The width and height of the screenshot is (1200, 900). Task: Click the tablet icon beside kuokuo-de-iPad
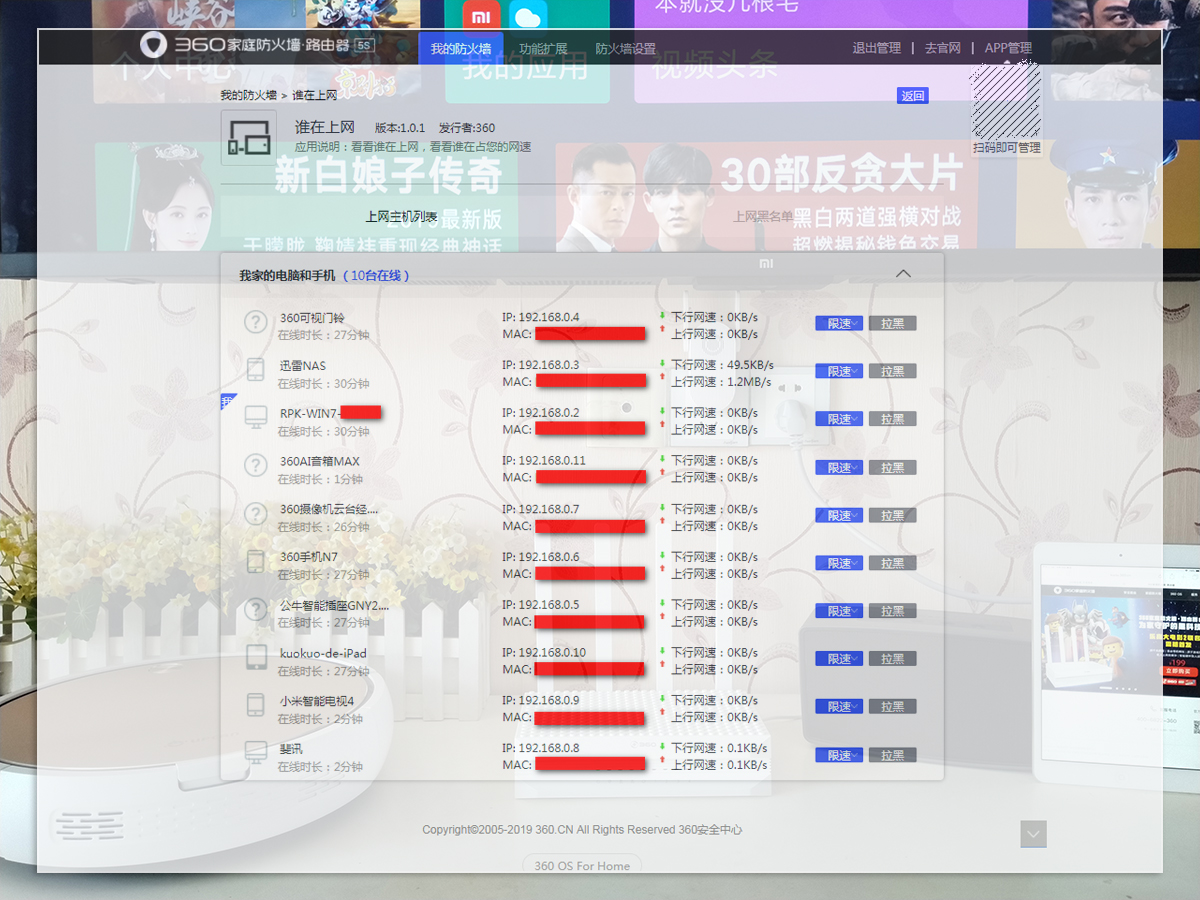pyautogui.click(x=256, y=658)
